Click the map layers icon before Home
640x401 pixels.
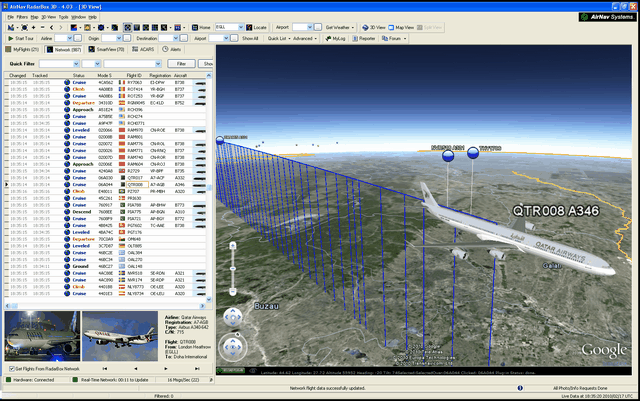coord(178,27)
